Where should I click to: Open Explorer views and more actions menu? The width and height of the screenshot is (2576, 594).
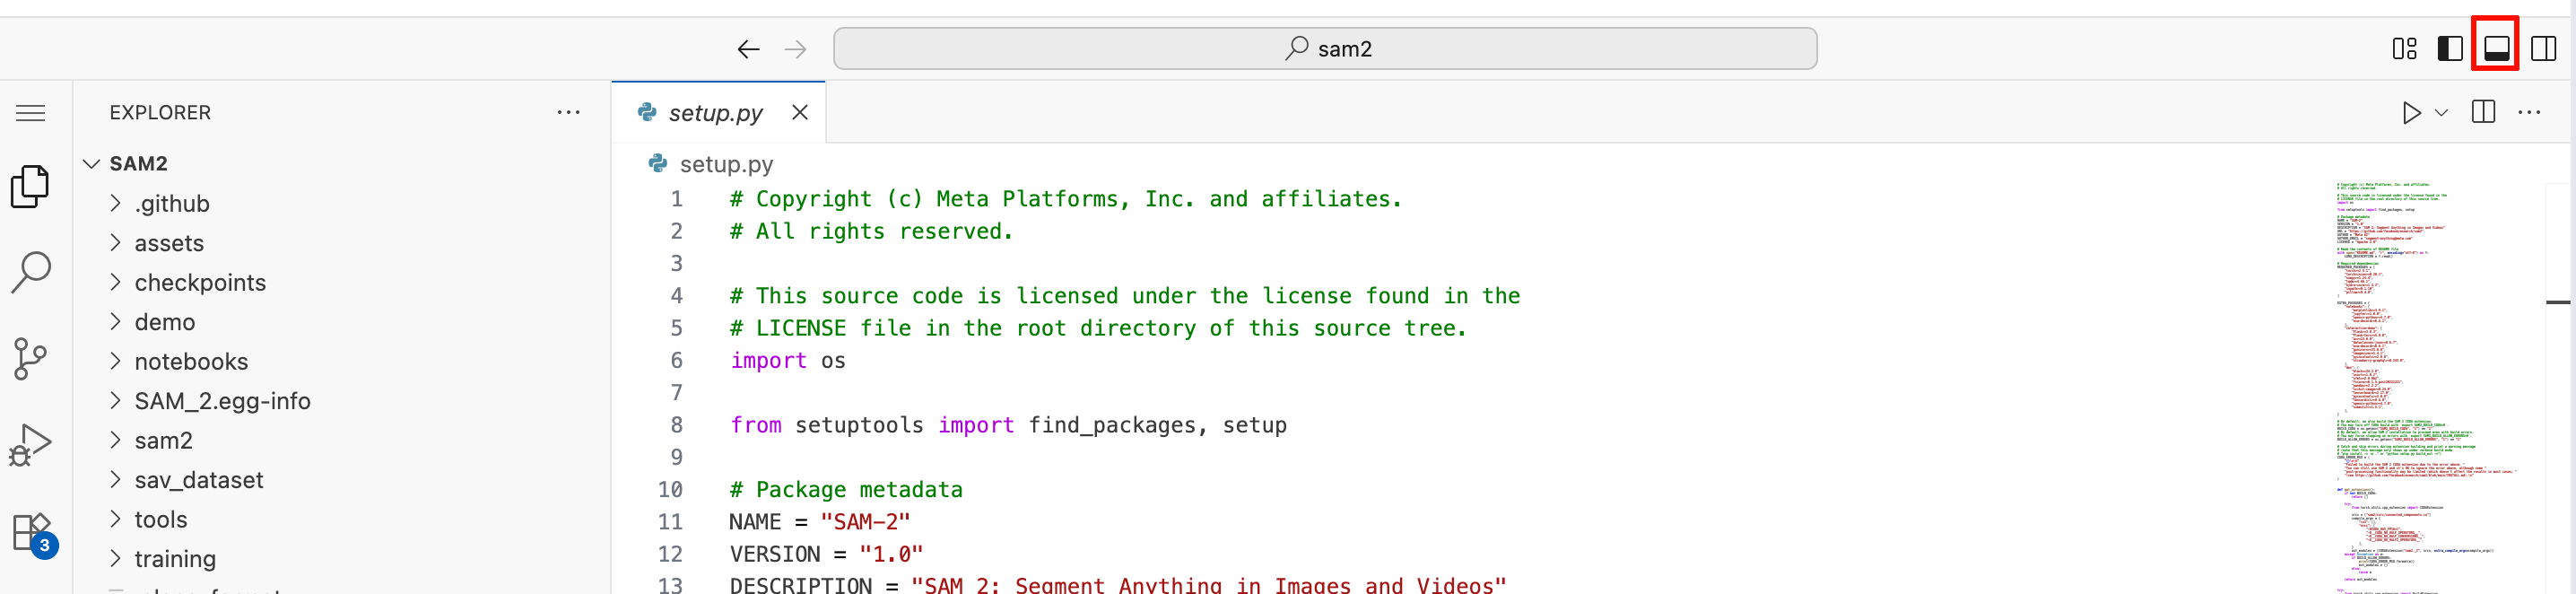pos(568,113)
